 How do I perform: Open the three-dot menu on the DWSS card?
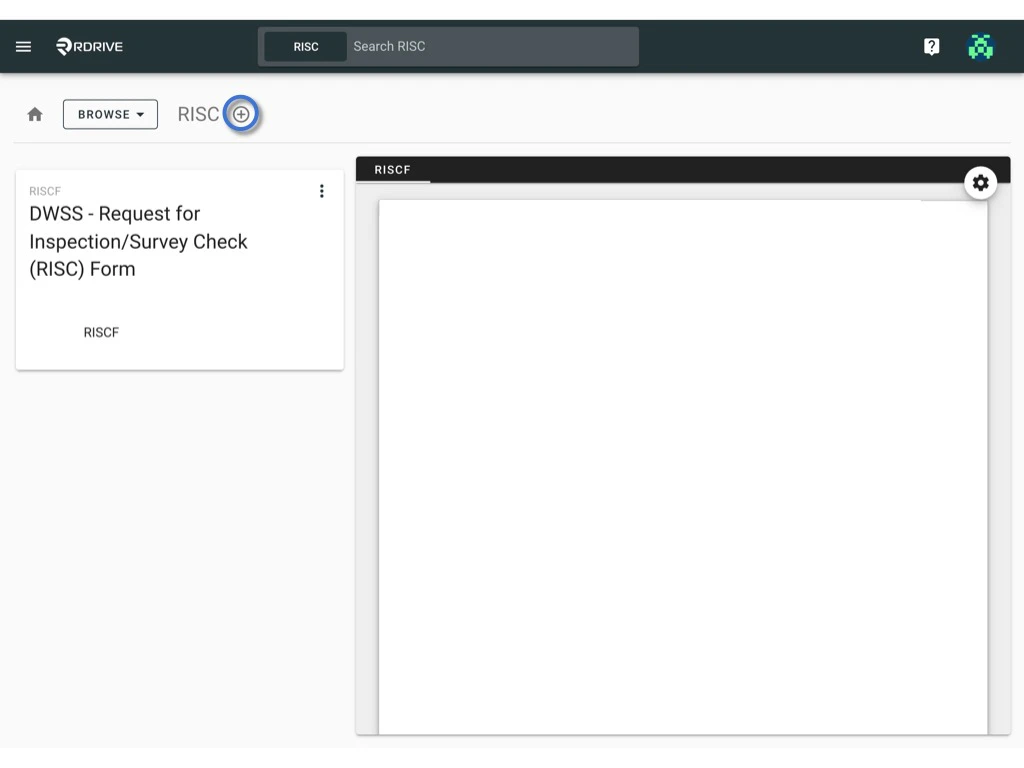pyautogui.click(x=322, y=191)
